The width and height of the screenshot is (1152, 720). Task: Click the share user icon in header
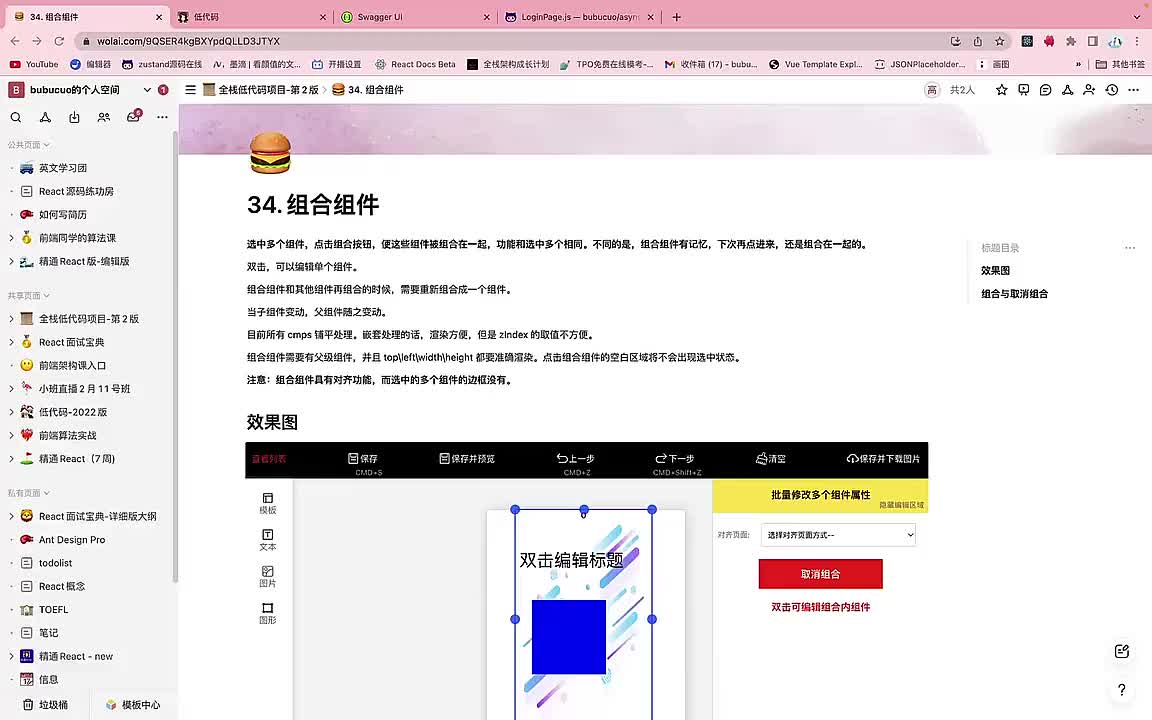(x=1090, y=90)
